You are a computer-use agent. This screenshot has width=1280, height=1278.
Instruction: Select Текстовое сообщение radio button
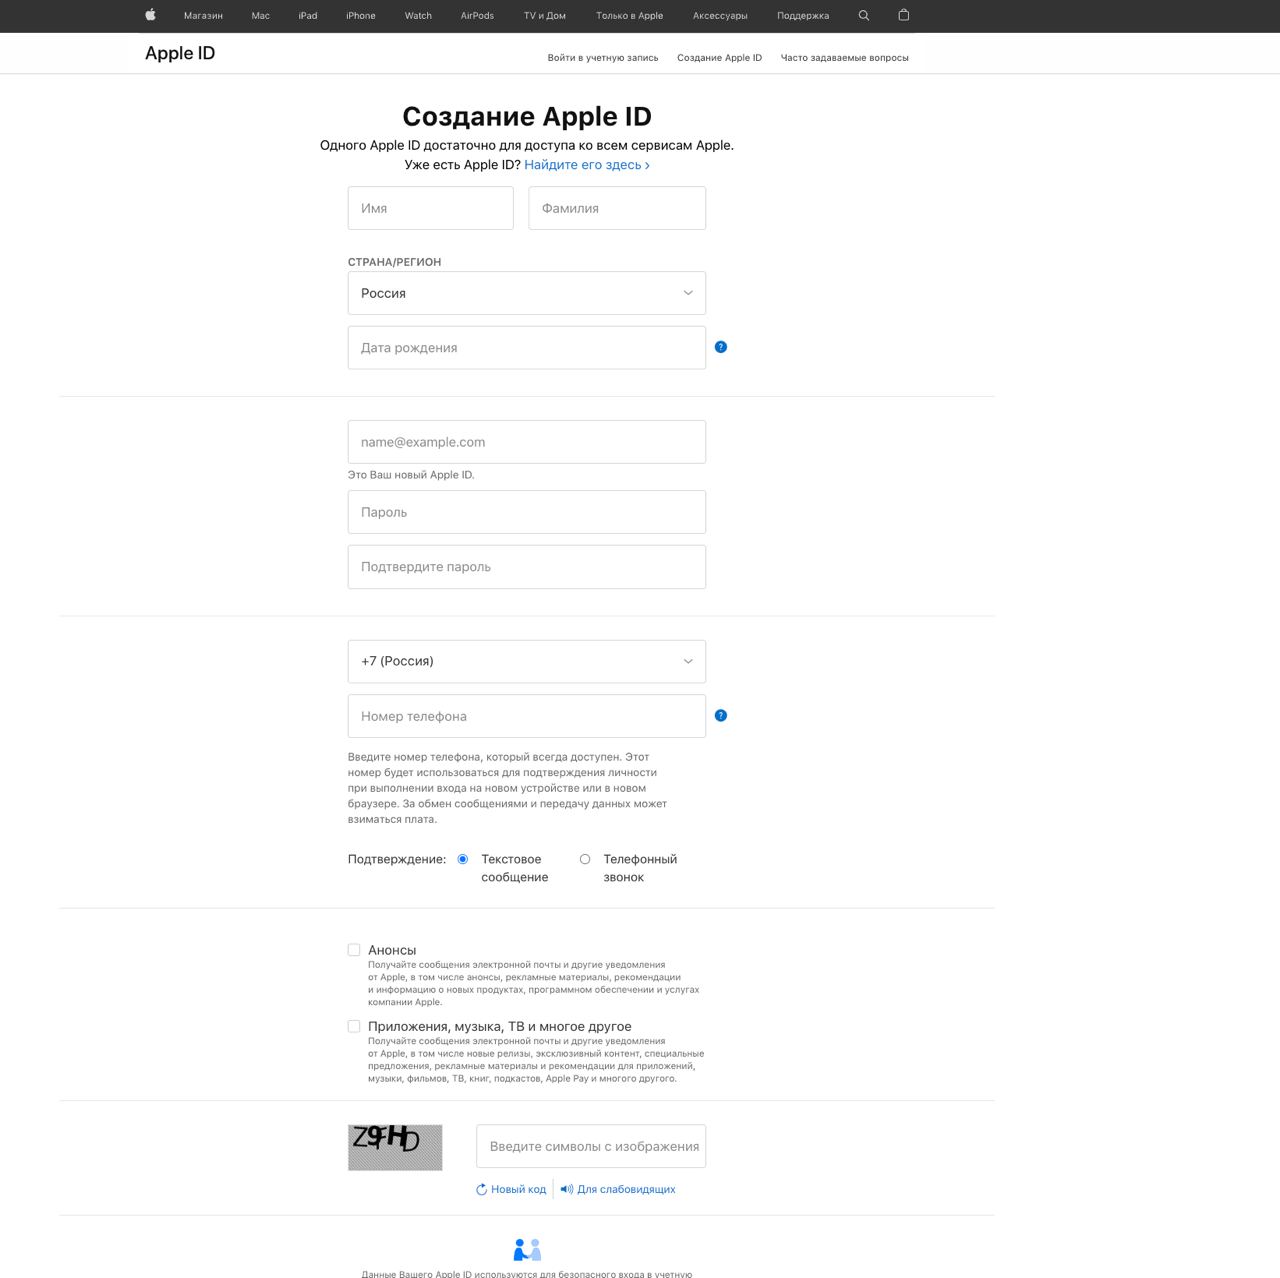coord(462,859)
